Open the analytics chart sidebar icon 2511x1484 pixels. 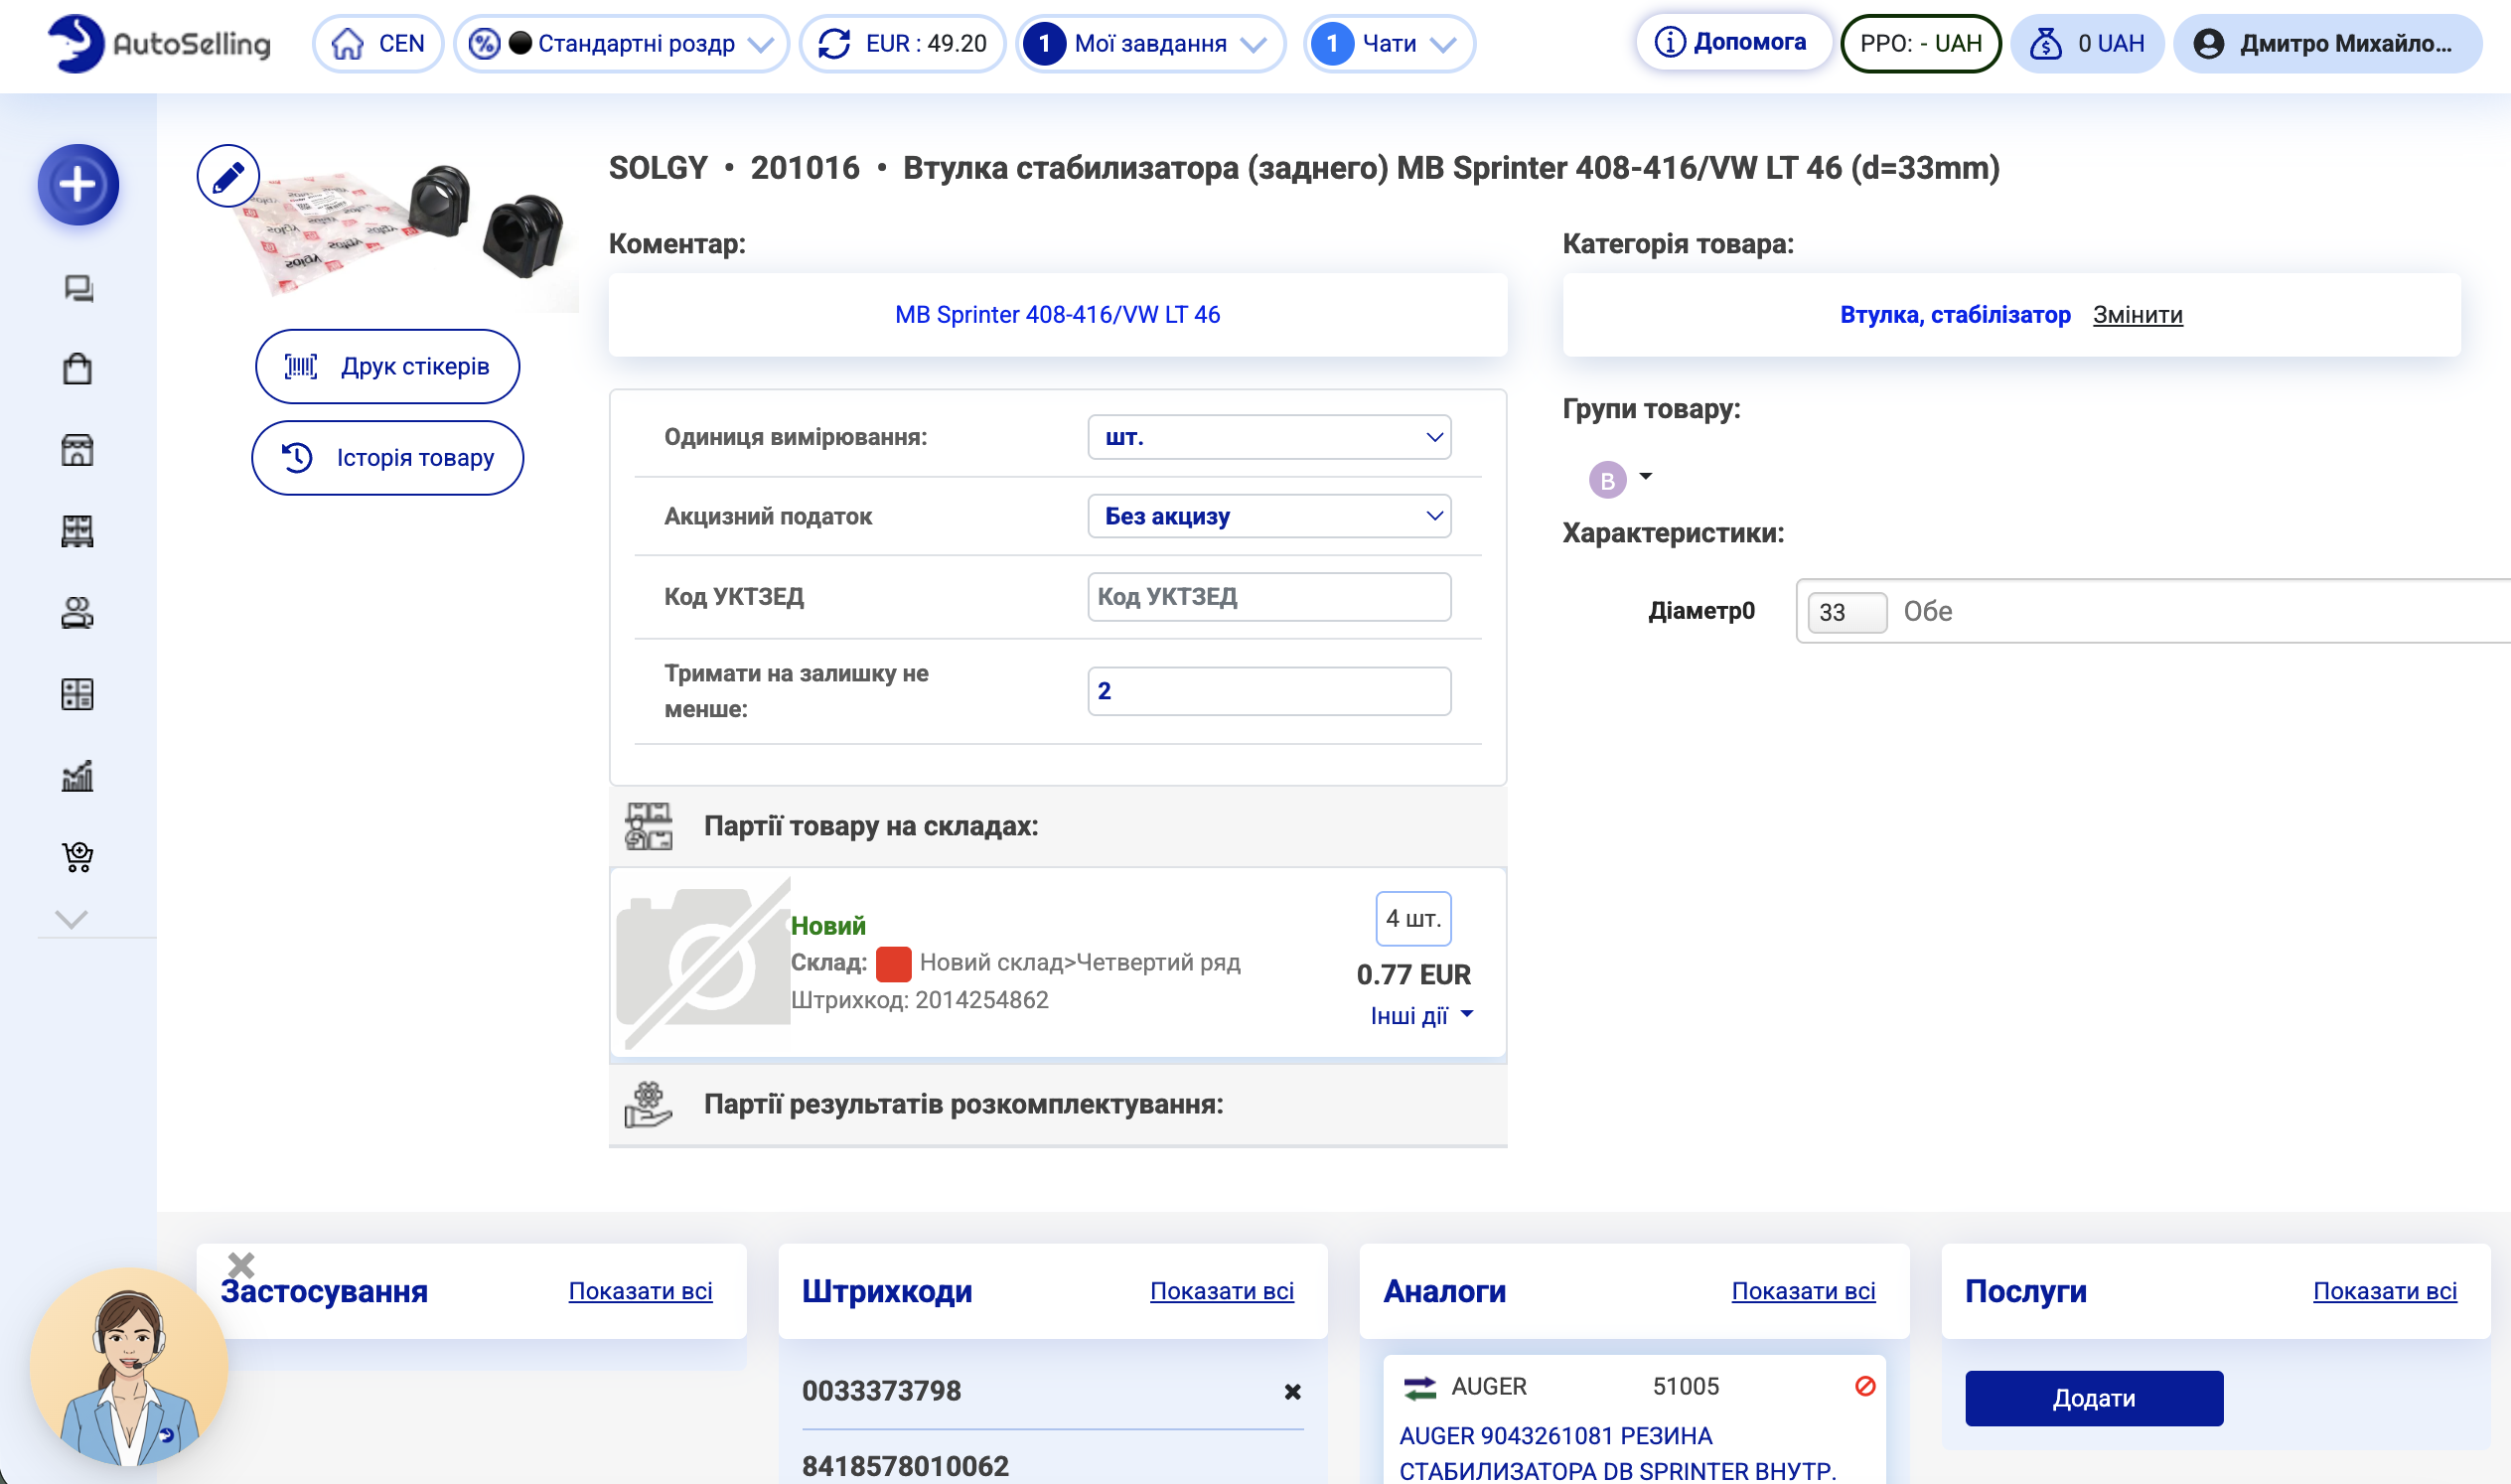pyautogui.click(x=77, y=775)
